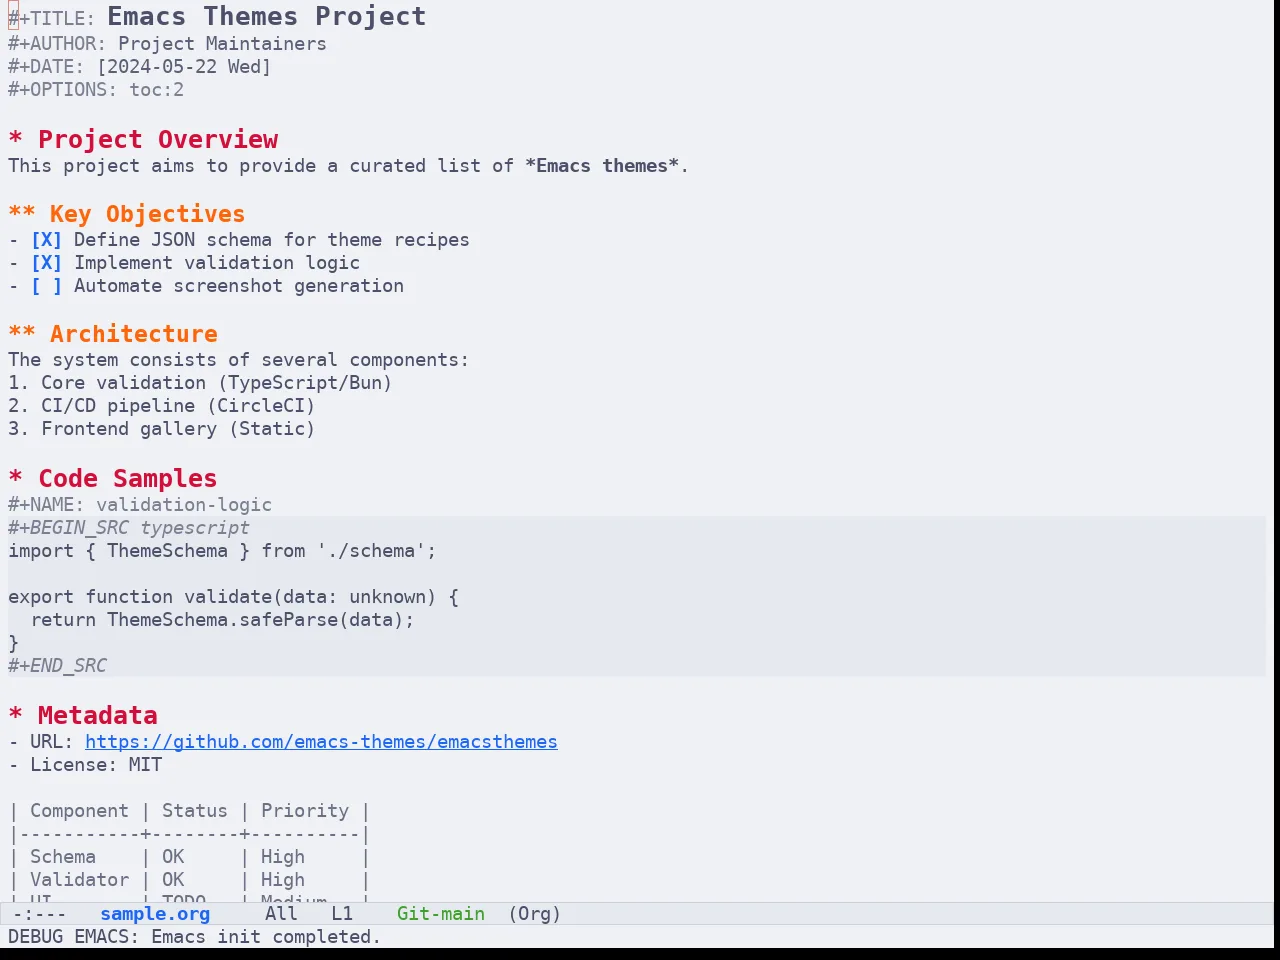The width and height of the screenshot is (1280, 960).
Task: Fold the Architecture heading stars
Action: pyautogui.click(x=22, y=333)
